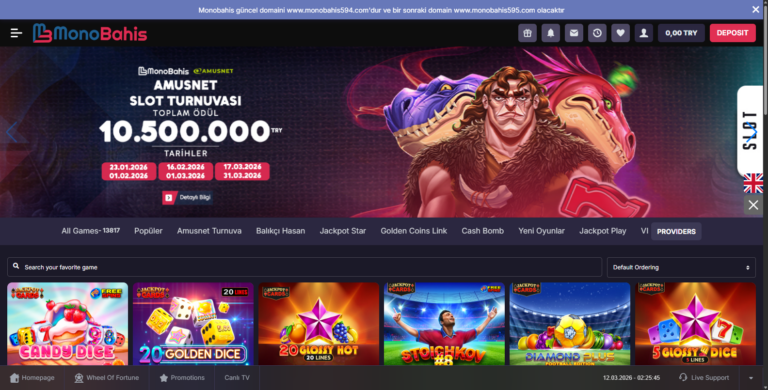Open the messages envelope icon
This screenshot has height=390, width=768.
(x=574, y=33)
